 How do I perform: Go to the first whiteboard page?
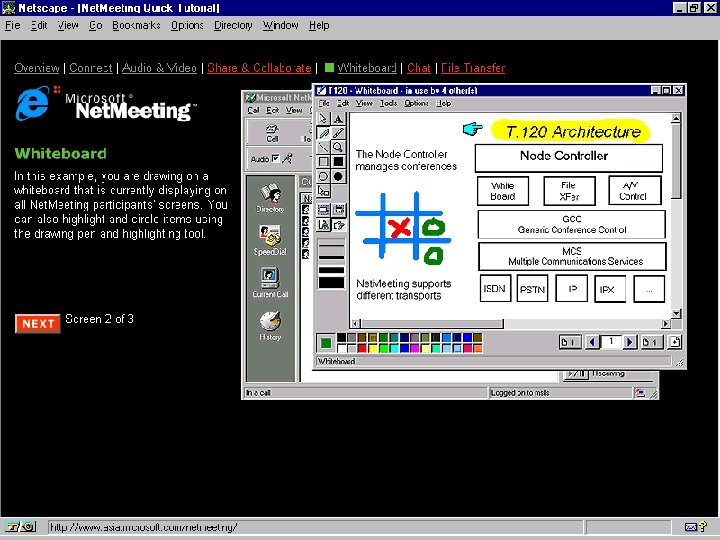pyautogui.click(x=569, y=342)
